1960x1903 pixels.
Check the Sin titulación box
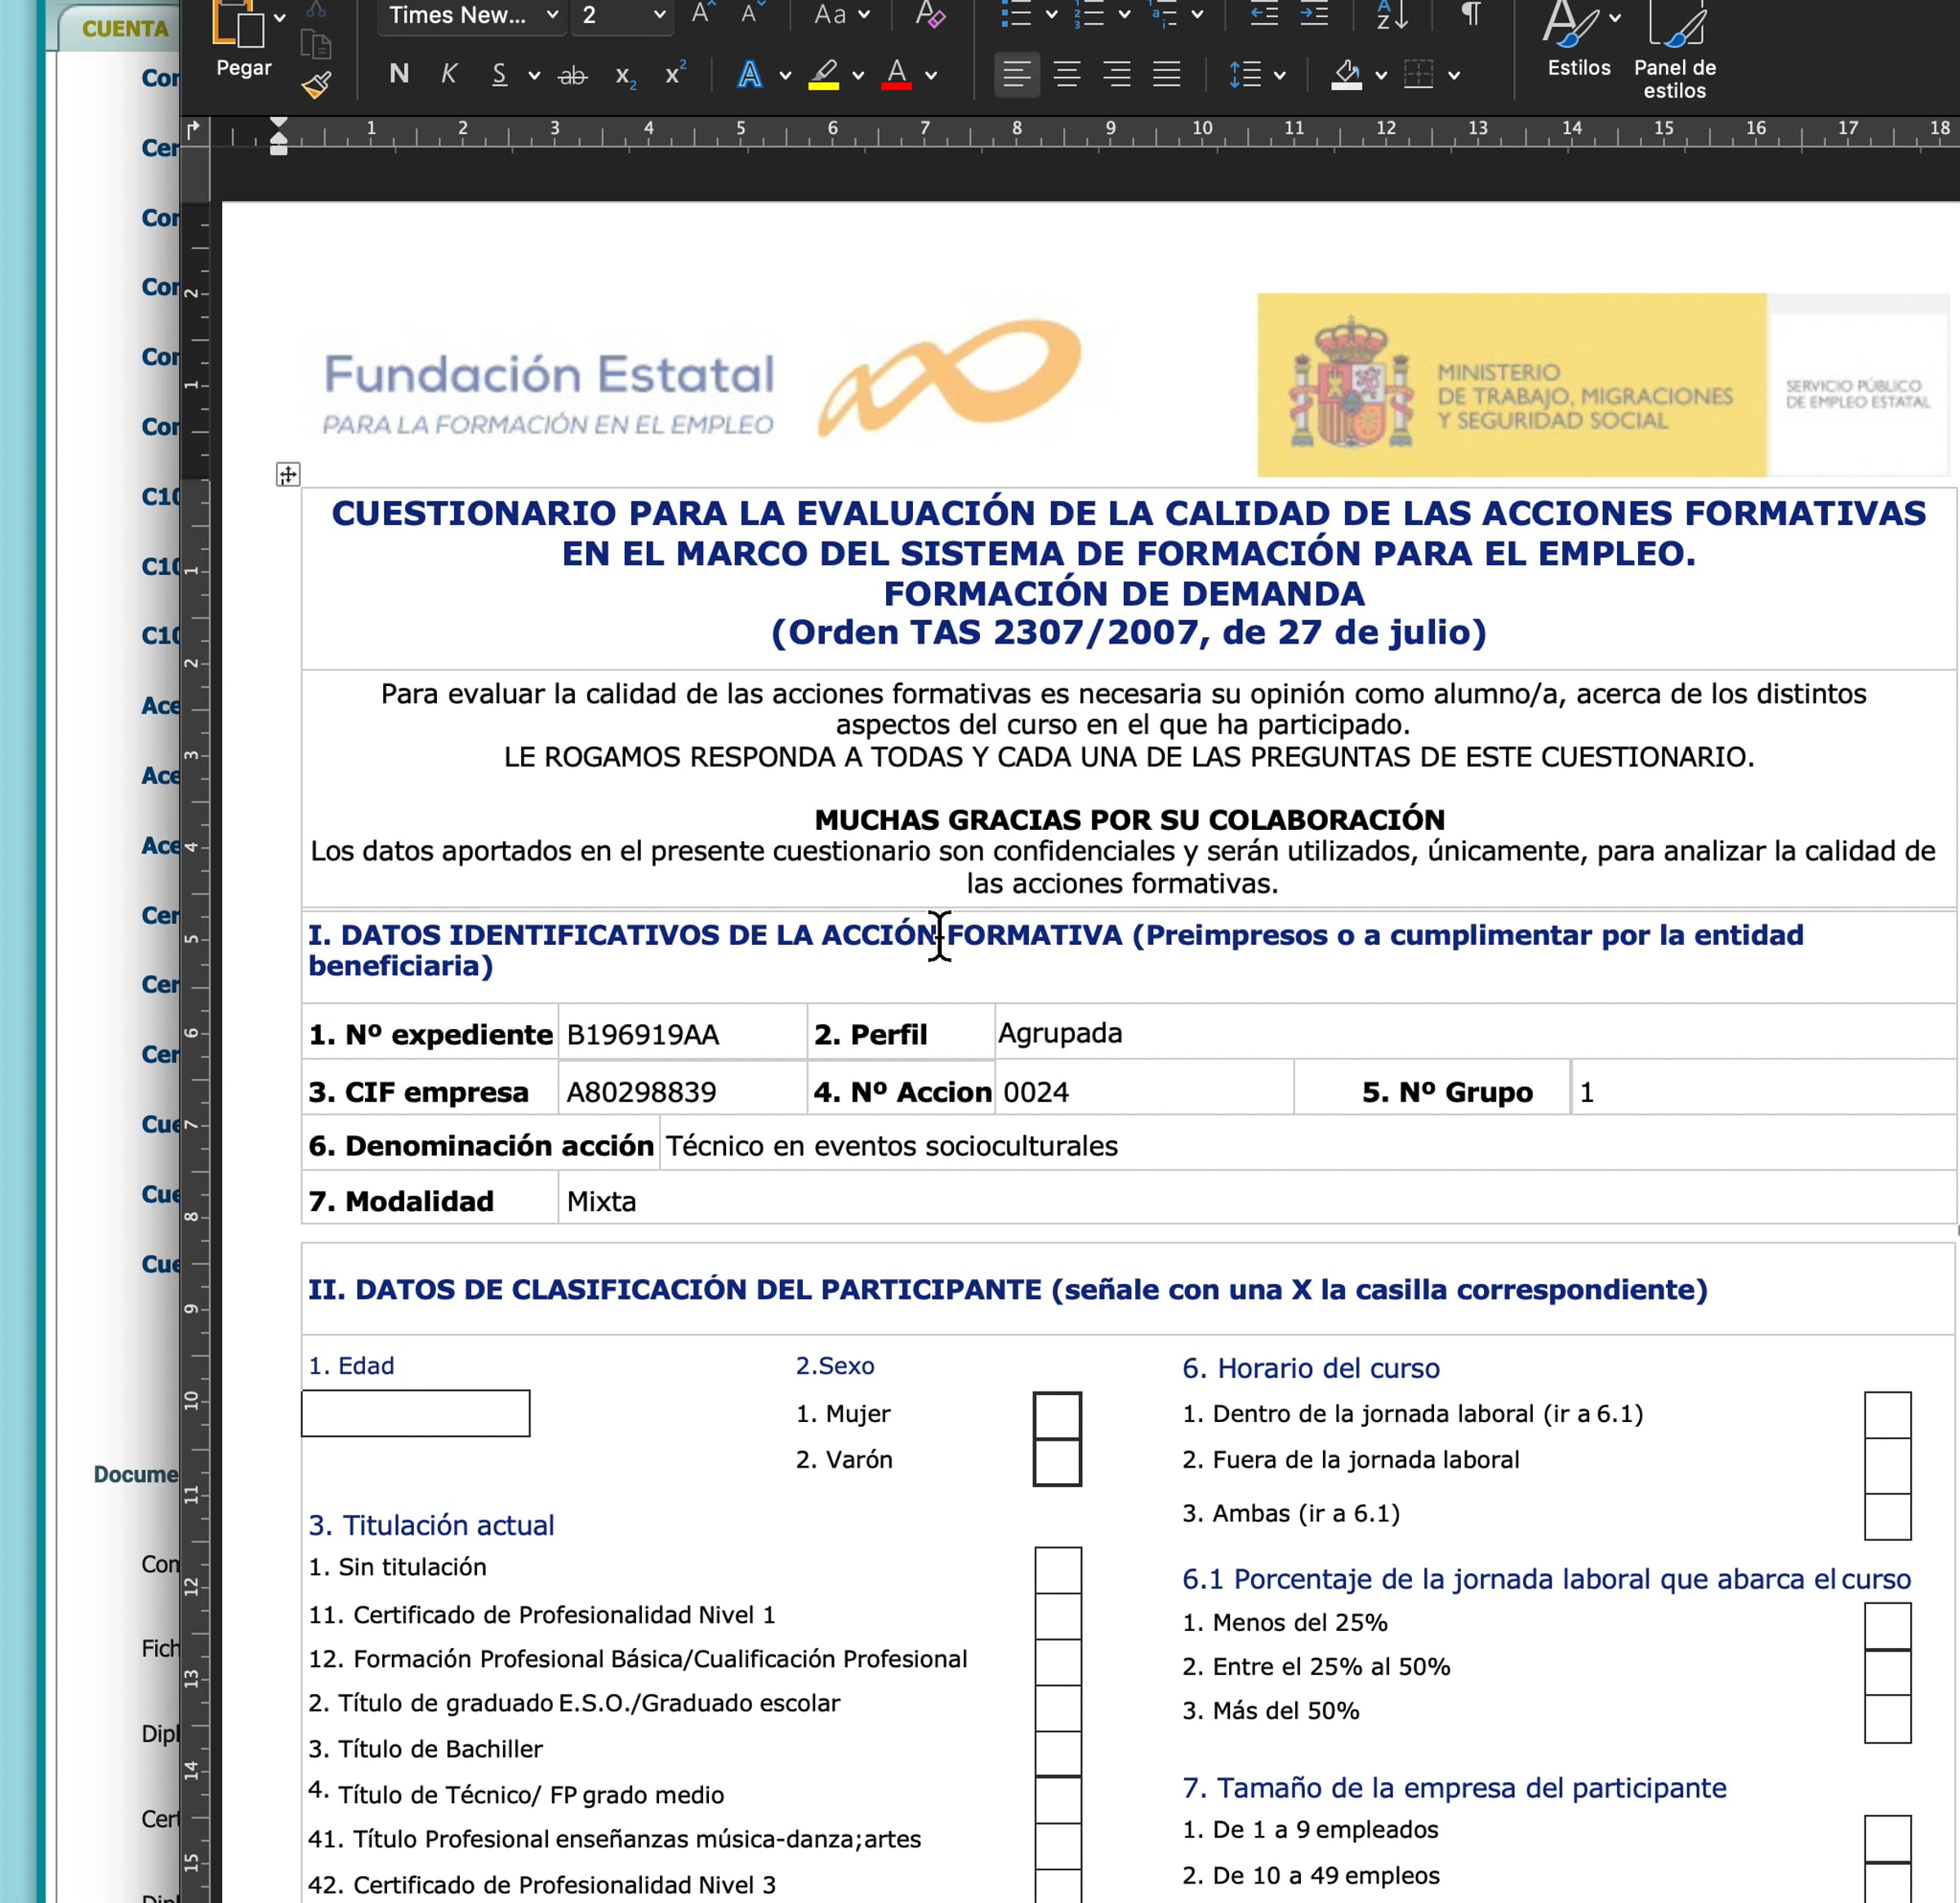pyautogui.click(x=1058, y=1569)
